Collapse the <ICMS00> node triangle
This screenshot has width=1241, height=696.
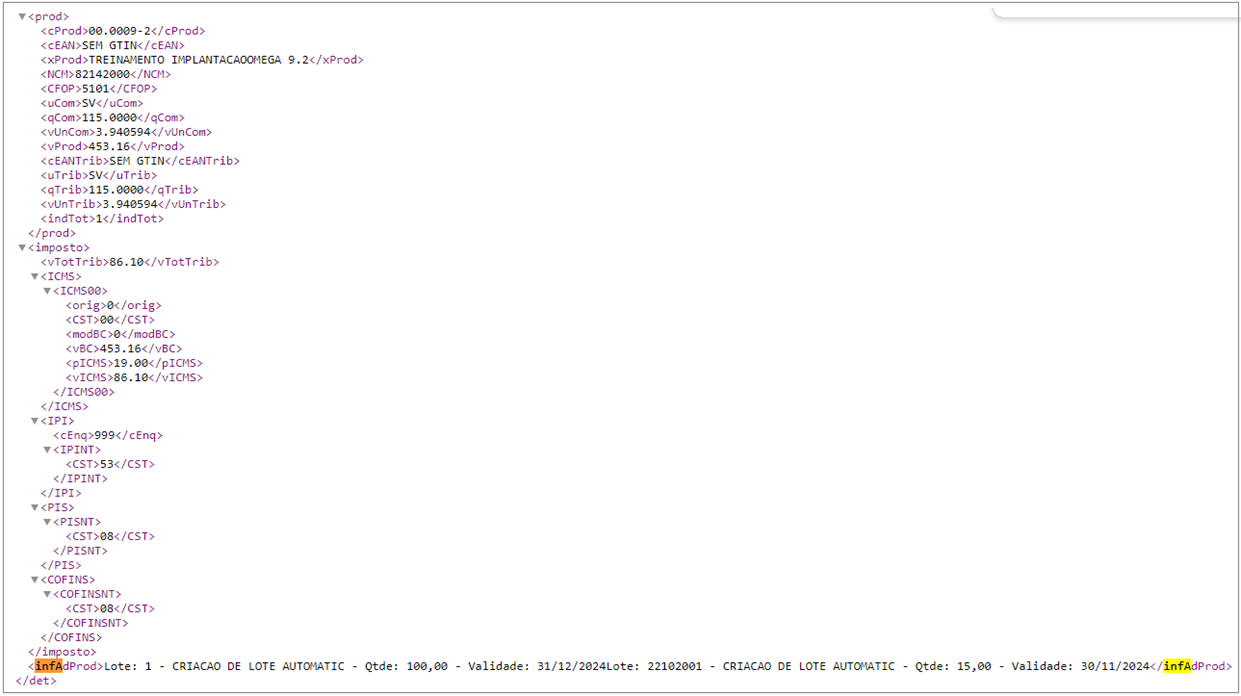point(47,291)
